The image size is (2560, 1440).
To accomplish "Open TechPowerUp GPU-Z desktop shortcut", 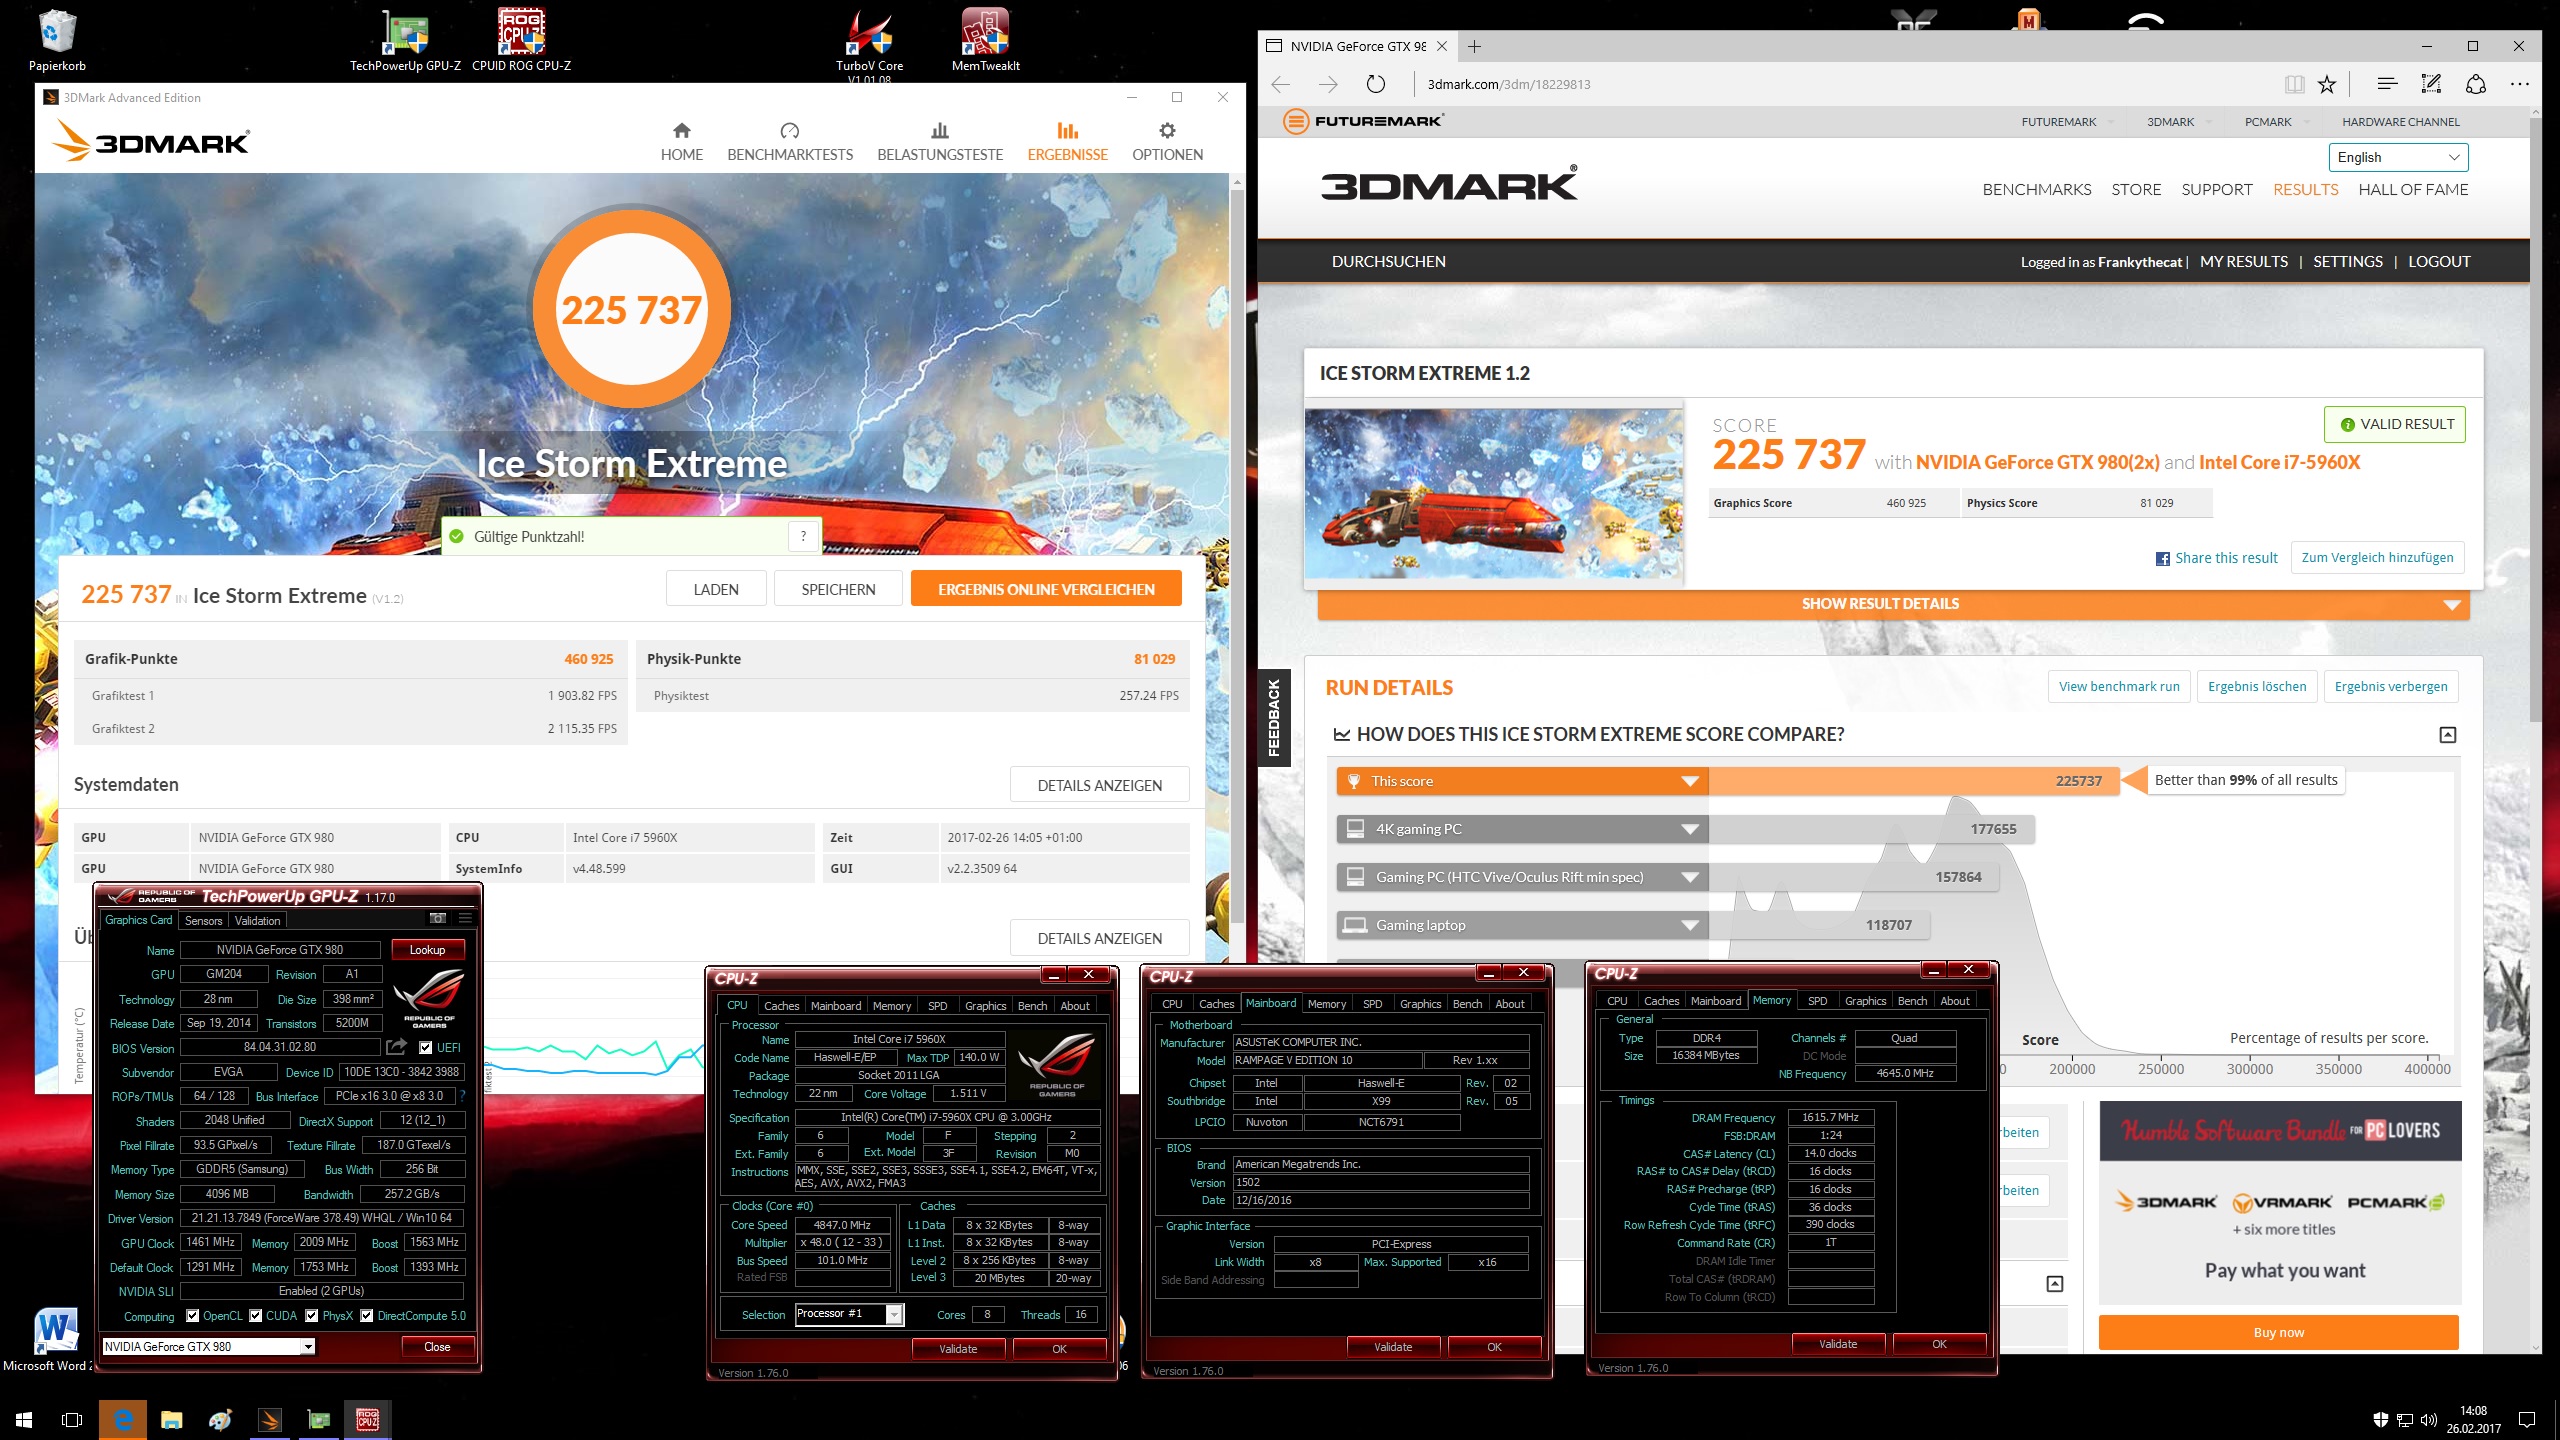I will pos(405,40).
